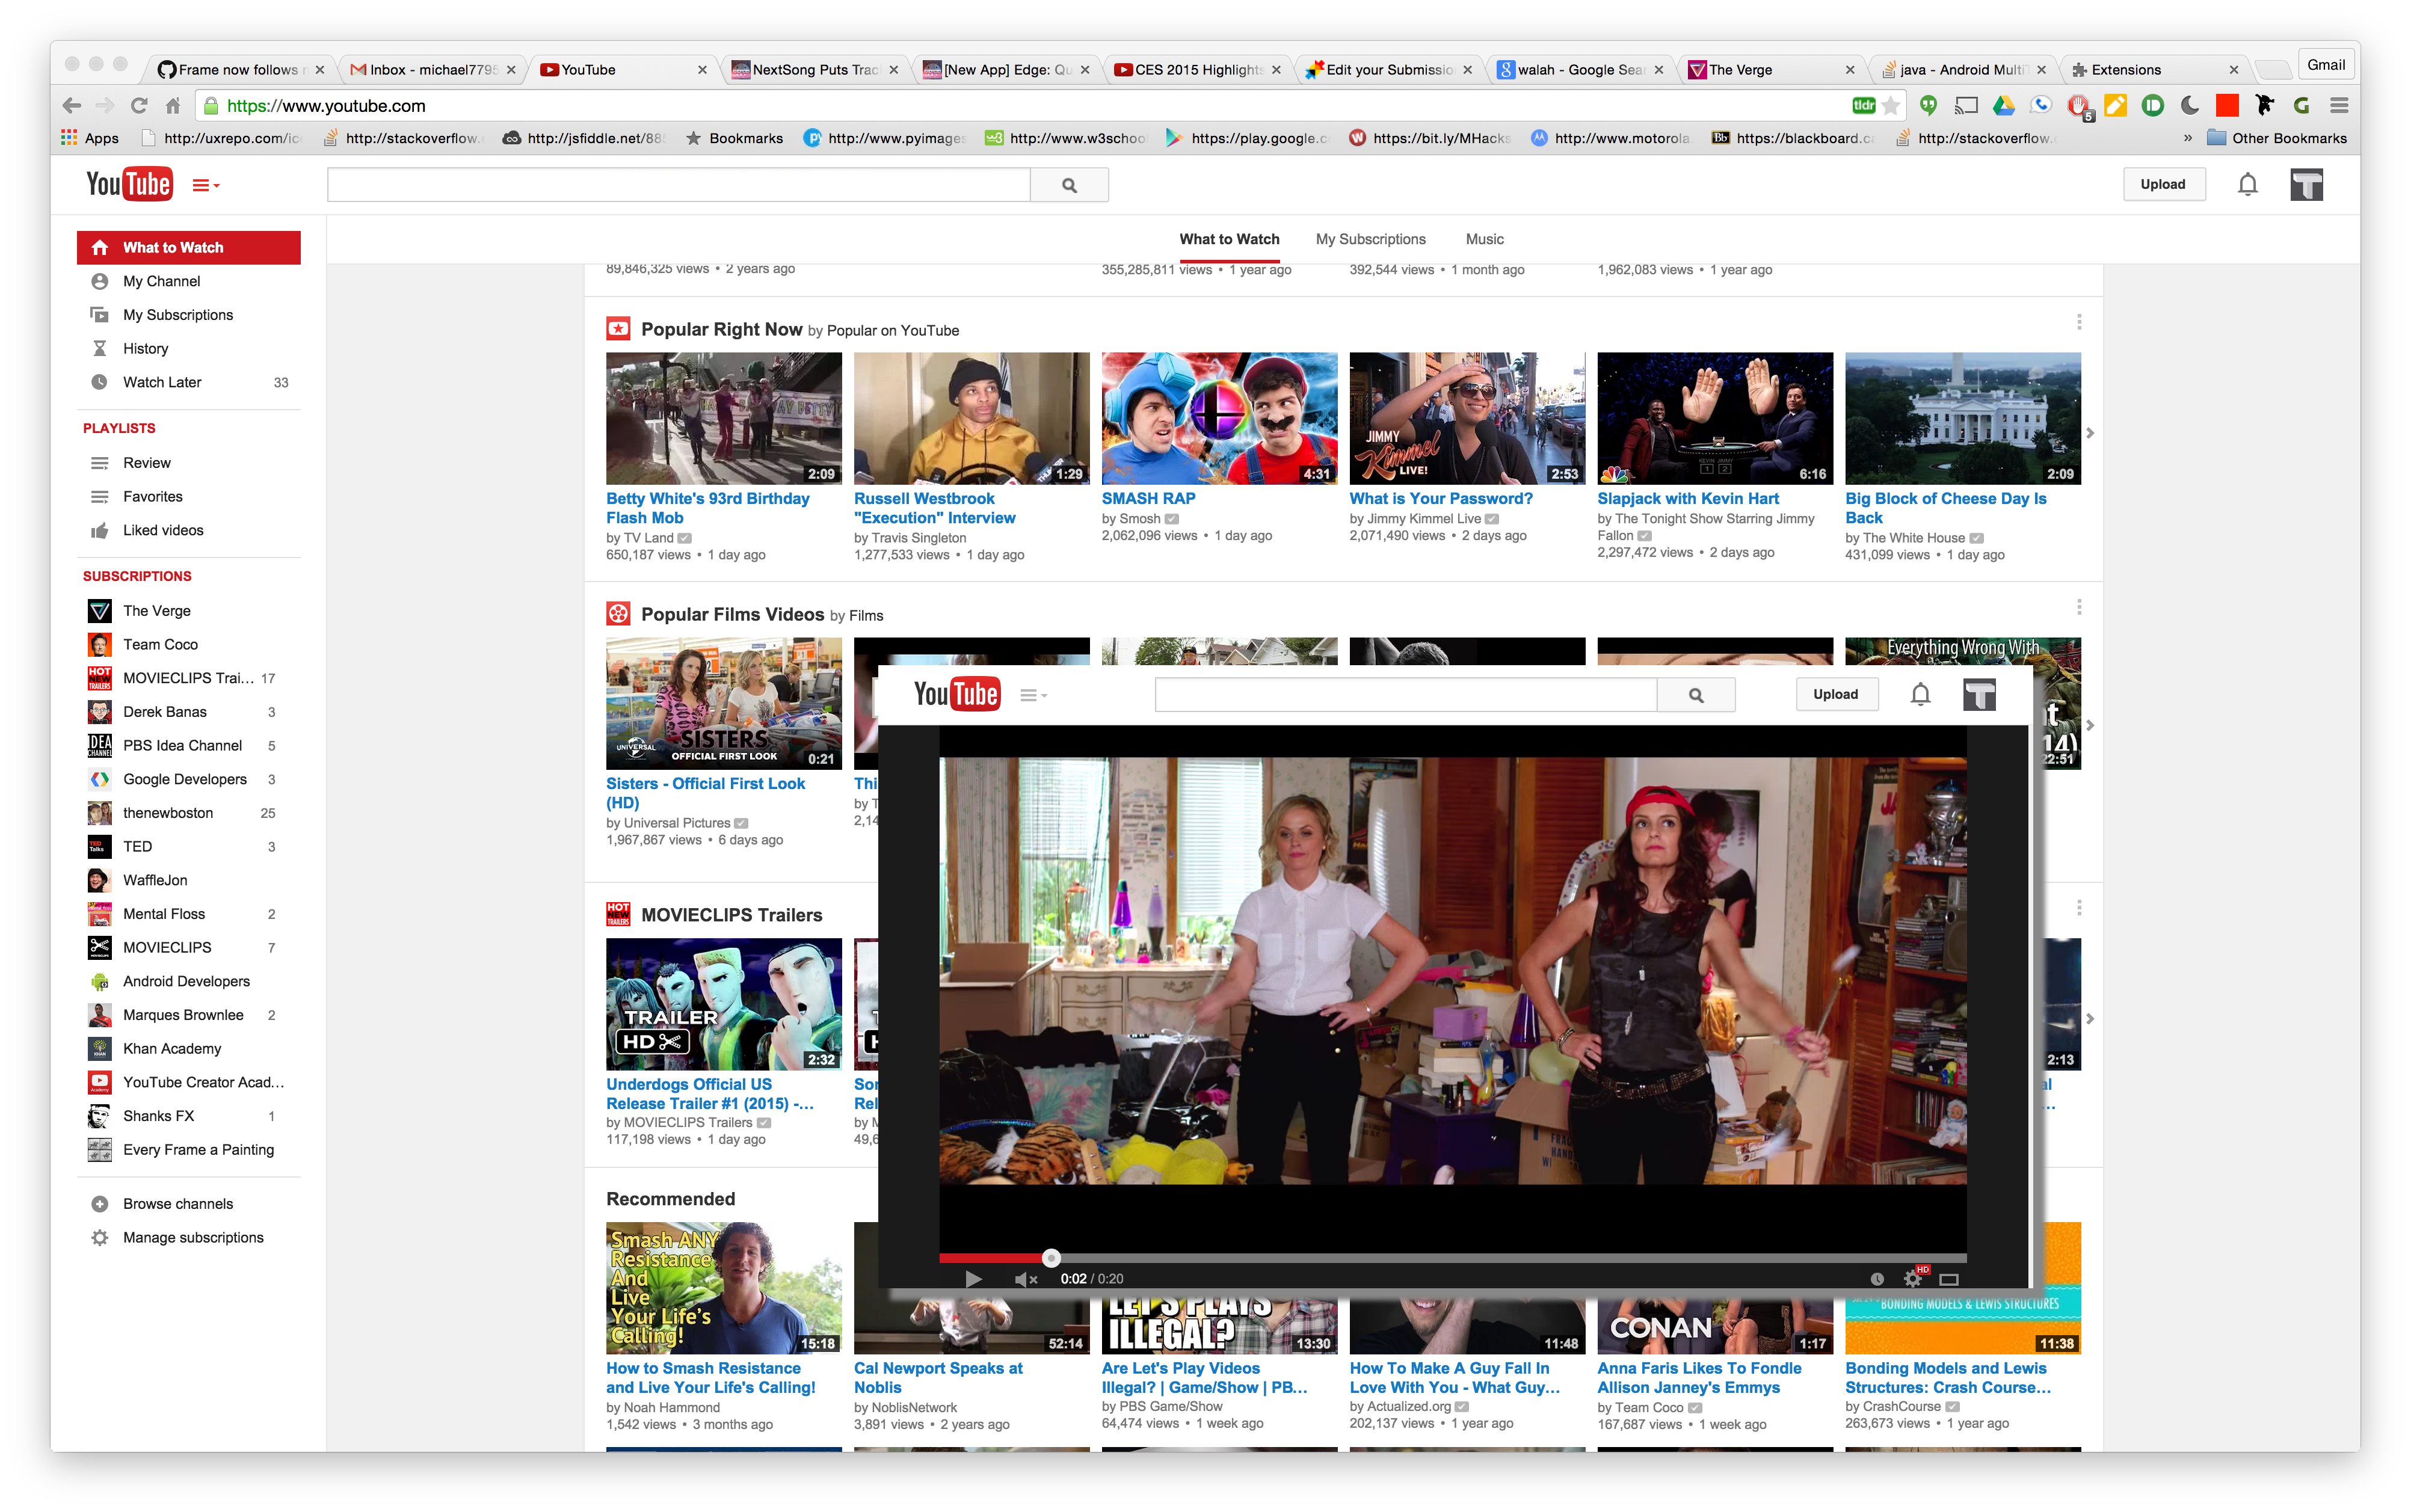Unmute the popup video player
Screen dimensions: 2411x1512
click(1025, 1279)
